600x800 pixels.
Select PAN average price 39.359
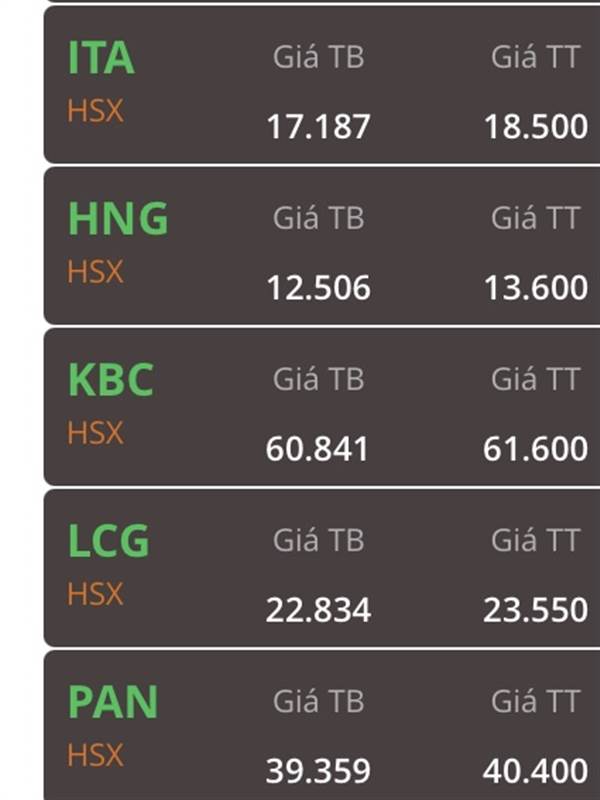(x=318, y=771)
